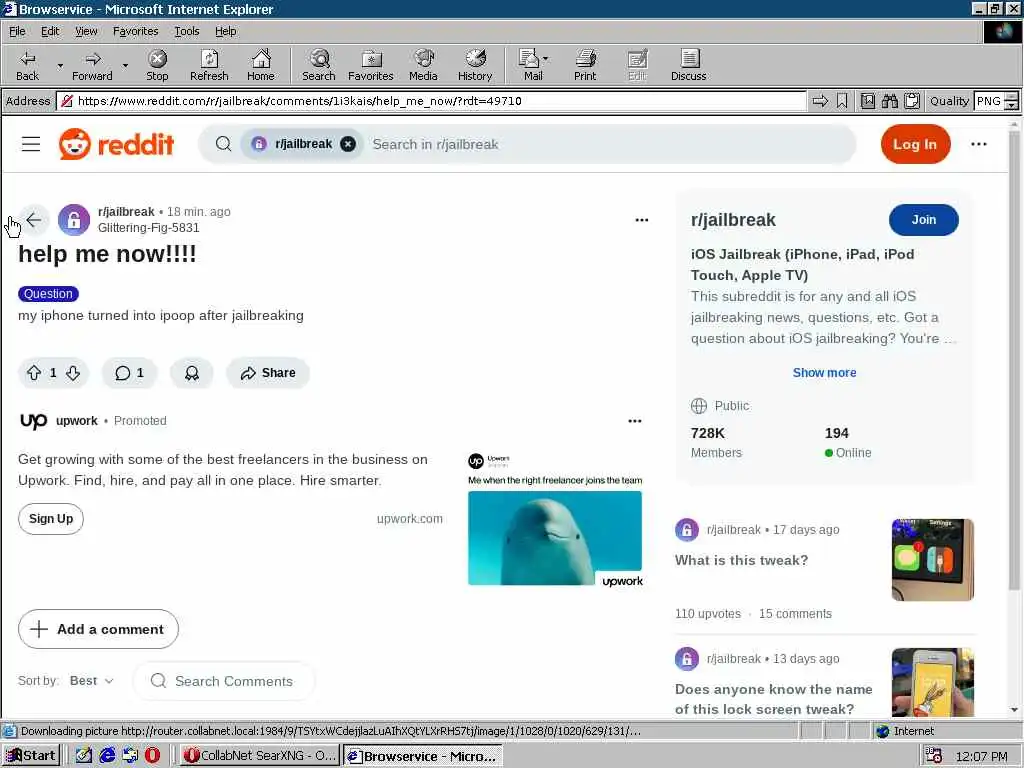Open the Forward history dropdown arrow
The width and height of the screenshot is (1024, 768).
coord(125,65)
